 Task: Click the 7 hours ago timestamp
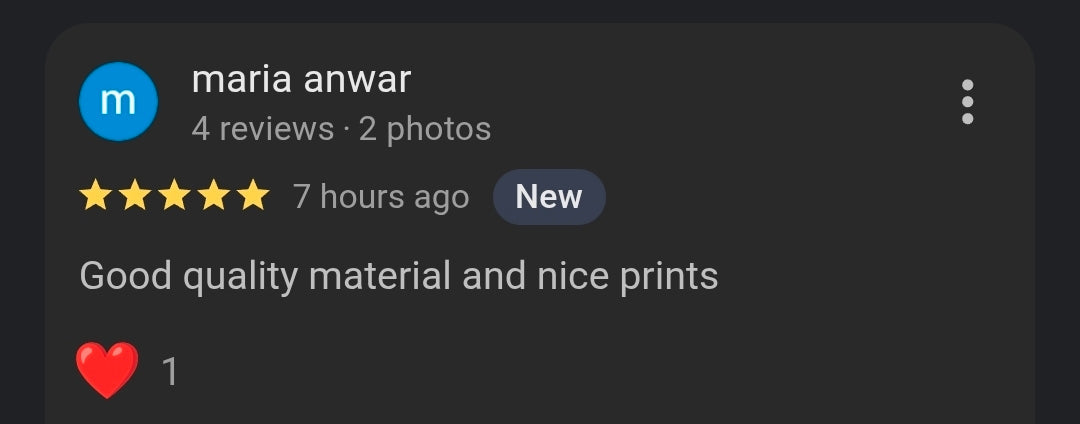[x=382, y=198]
